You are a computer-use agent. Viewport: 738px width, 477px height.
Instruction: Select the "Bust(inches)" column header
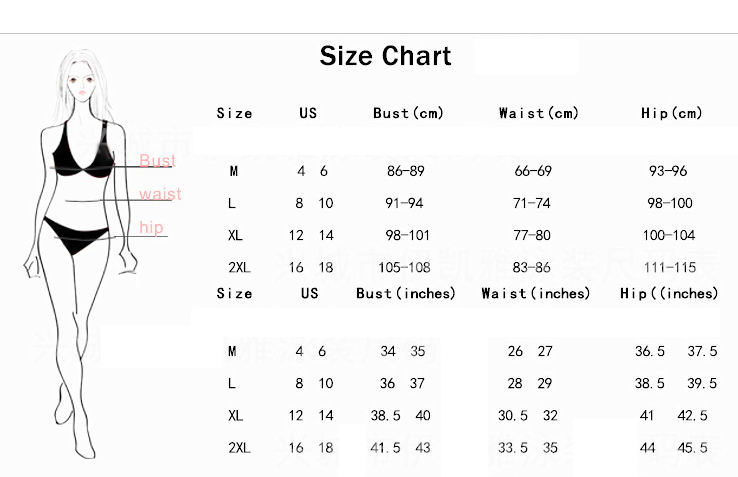coord(406,294)
